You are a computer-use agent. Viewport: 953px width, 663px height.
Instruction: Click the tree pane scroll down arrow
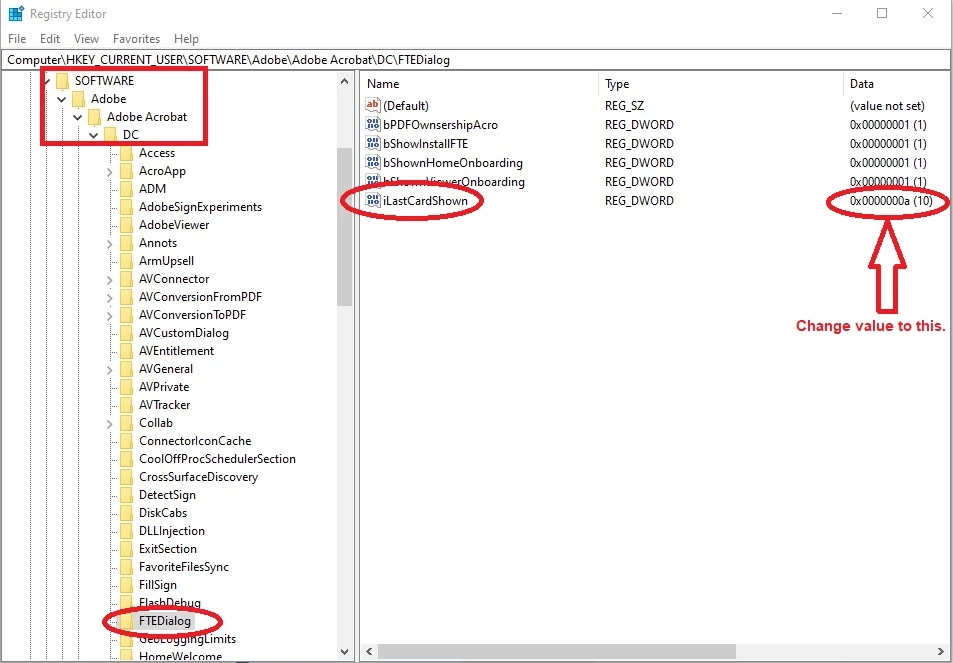click(345, 652)
